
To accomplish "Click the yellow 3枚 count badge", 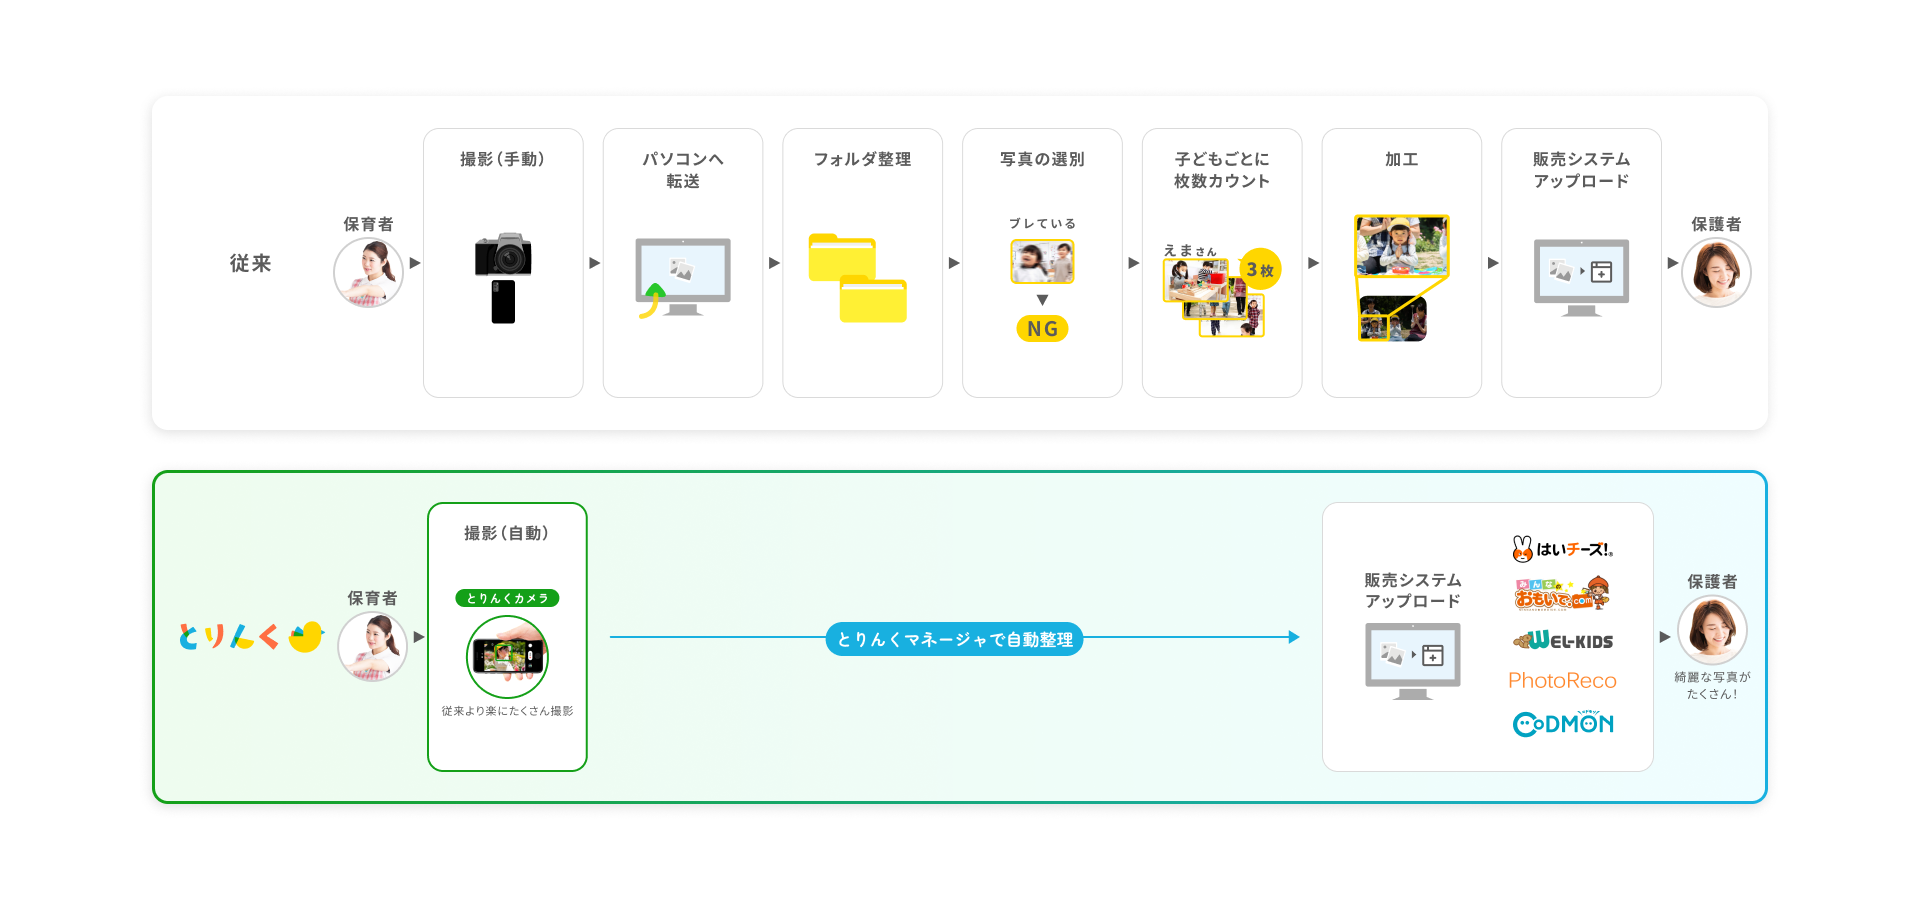I will click(1260, 269).
